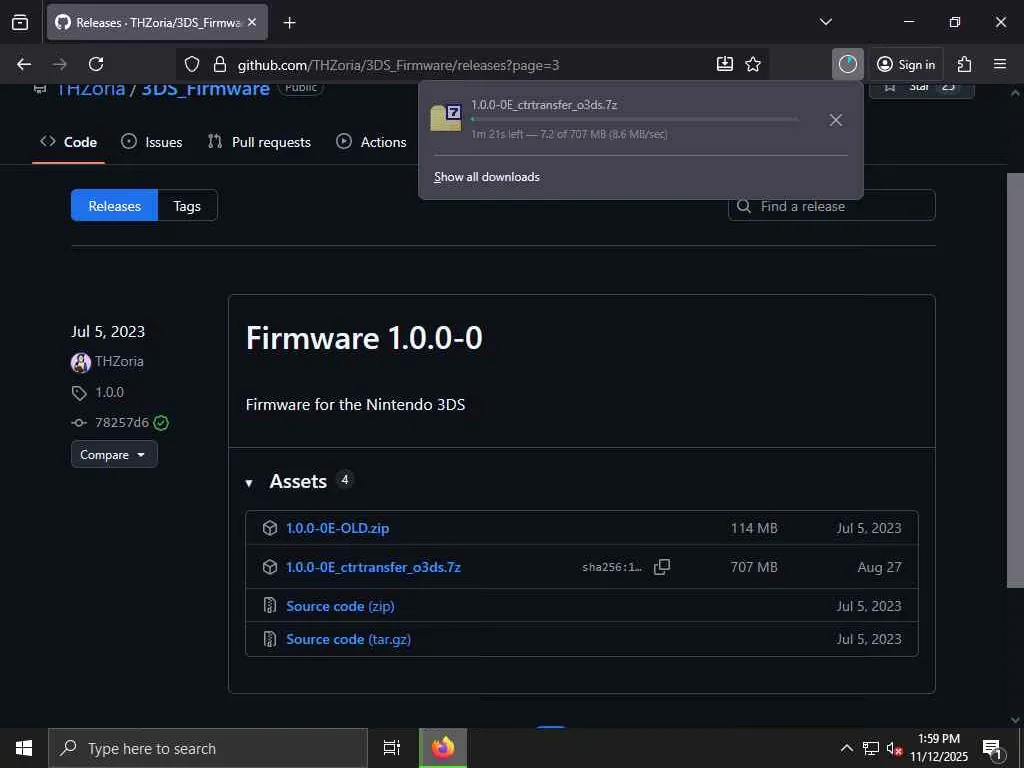The width and height of the screenshot is (1024, 768).
Task: Show all downloads
Action: coord(487,177)
